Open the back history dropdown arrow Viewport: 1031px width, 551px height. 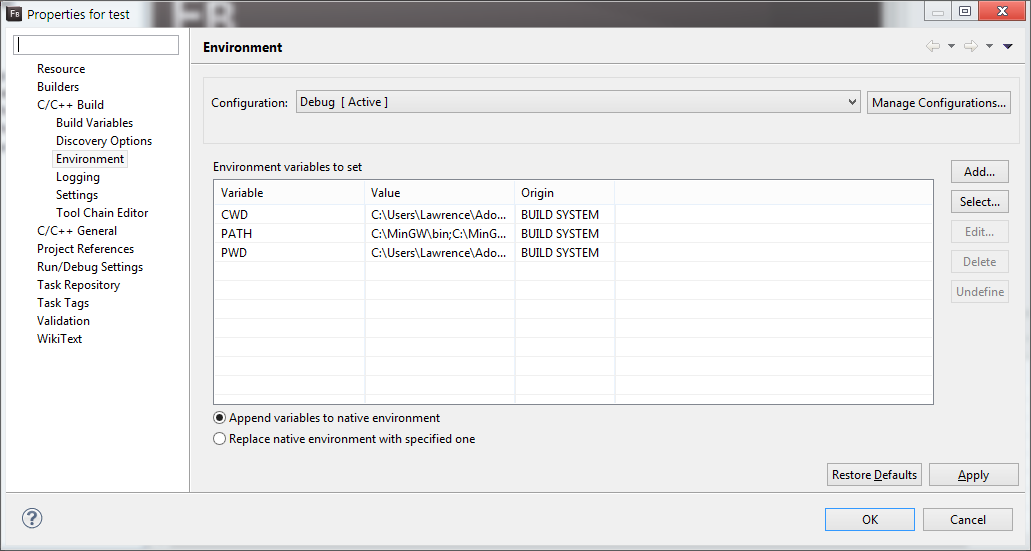coord(951,46)
